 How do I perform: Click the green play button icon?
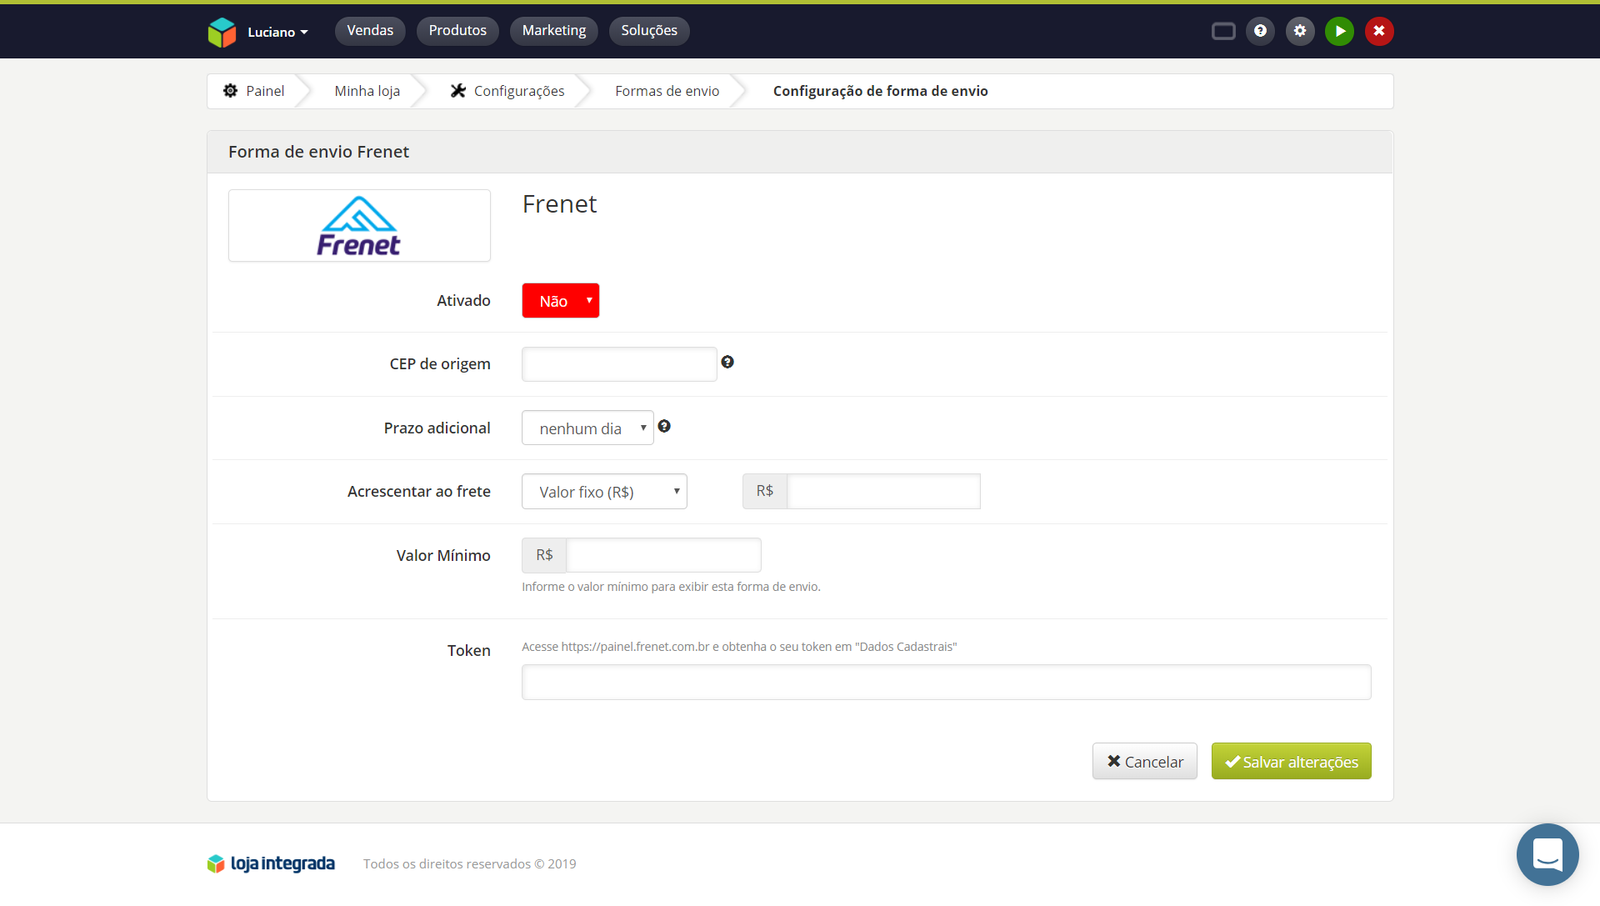[x=1339, y=31]
